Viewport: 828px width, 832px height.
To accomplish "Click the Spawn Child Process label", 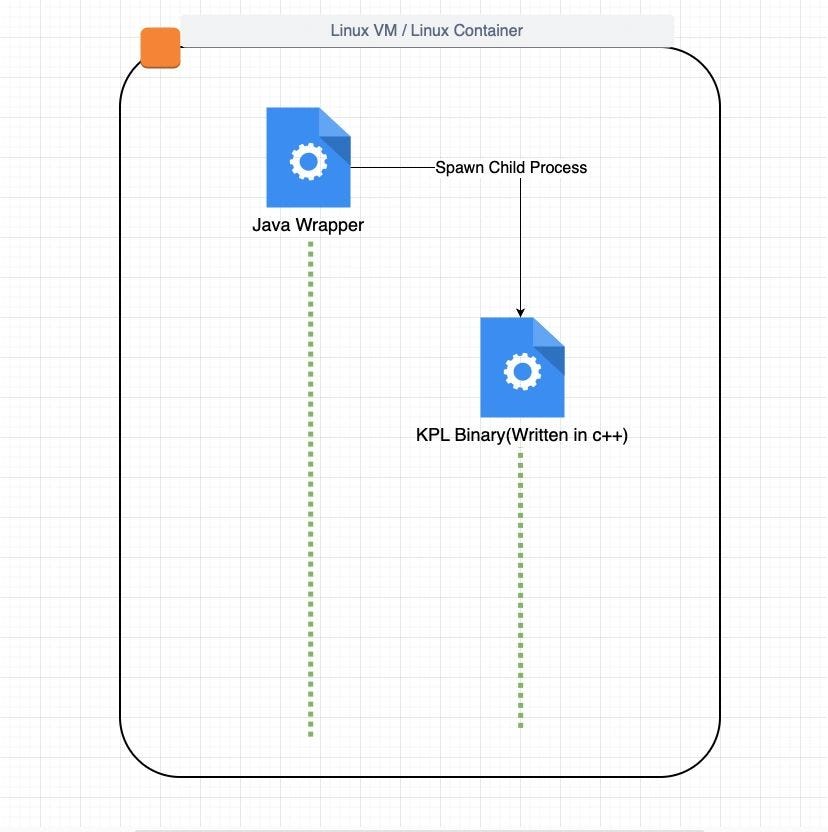I will (512, 167).
